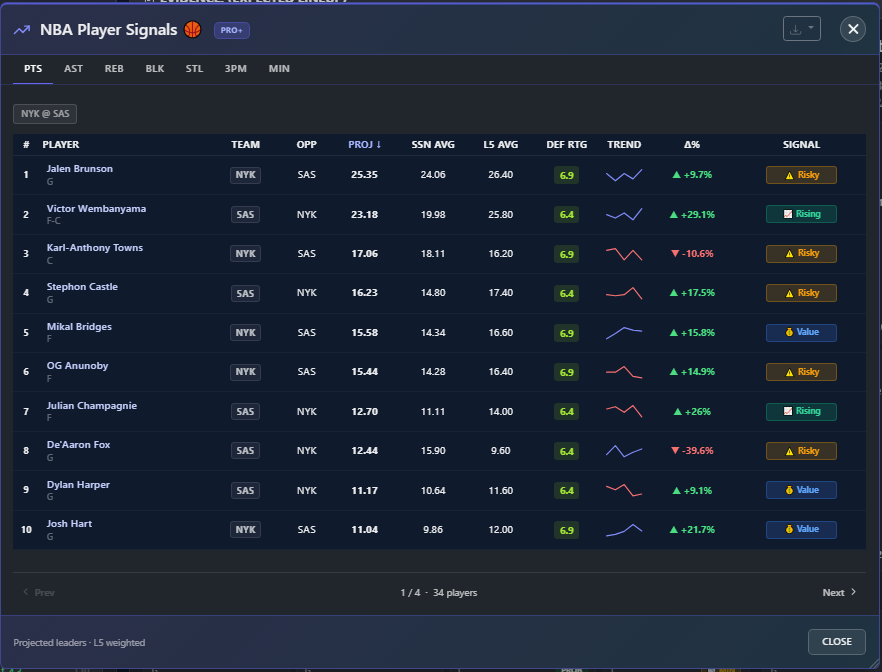
Task: Switch to the REB tab
Action: pos(114,69)
